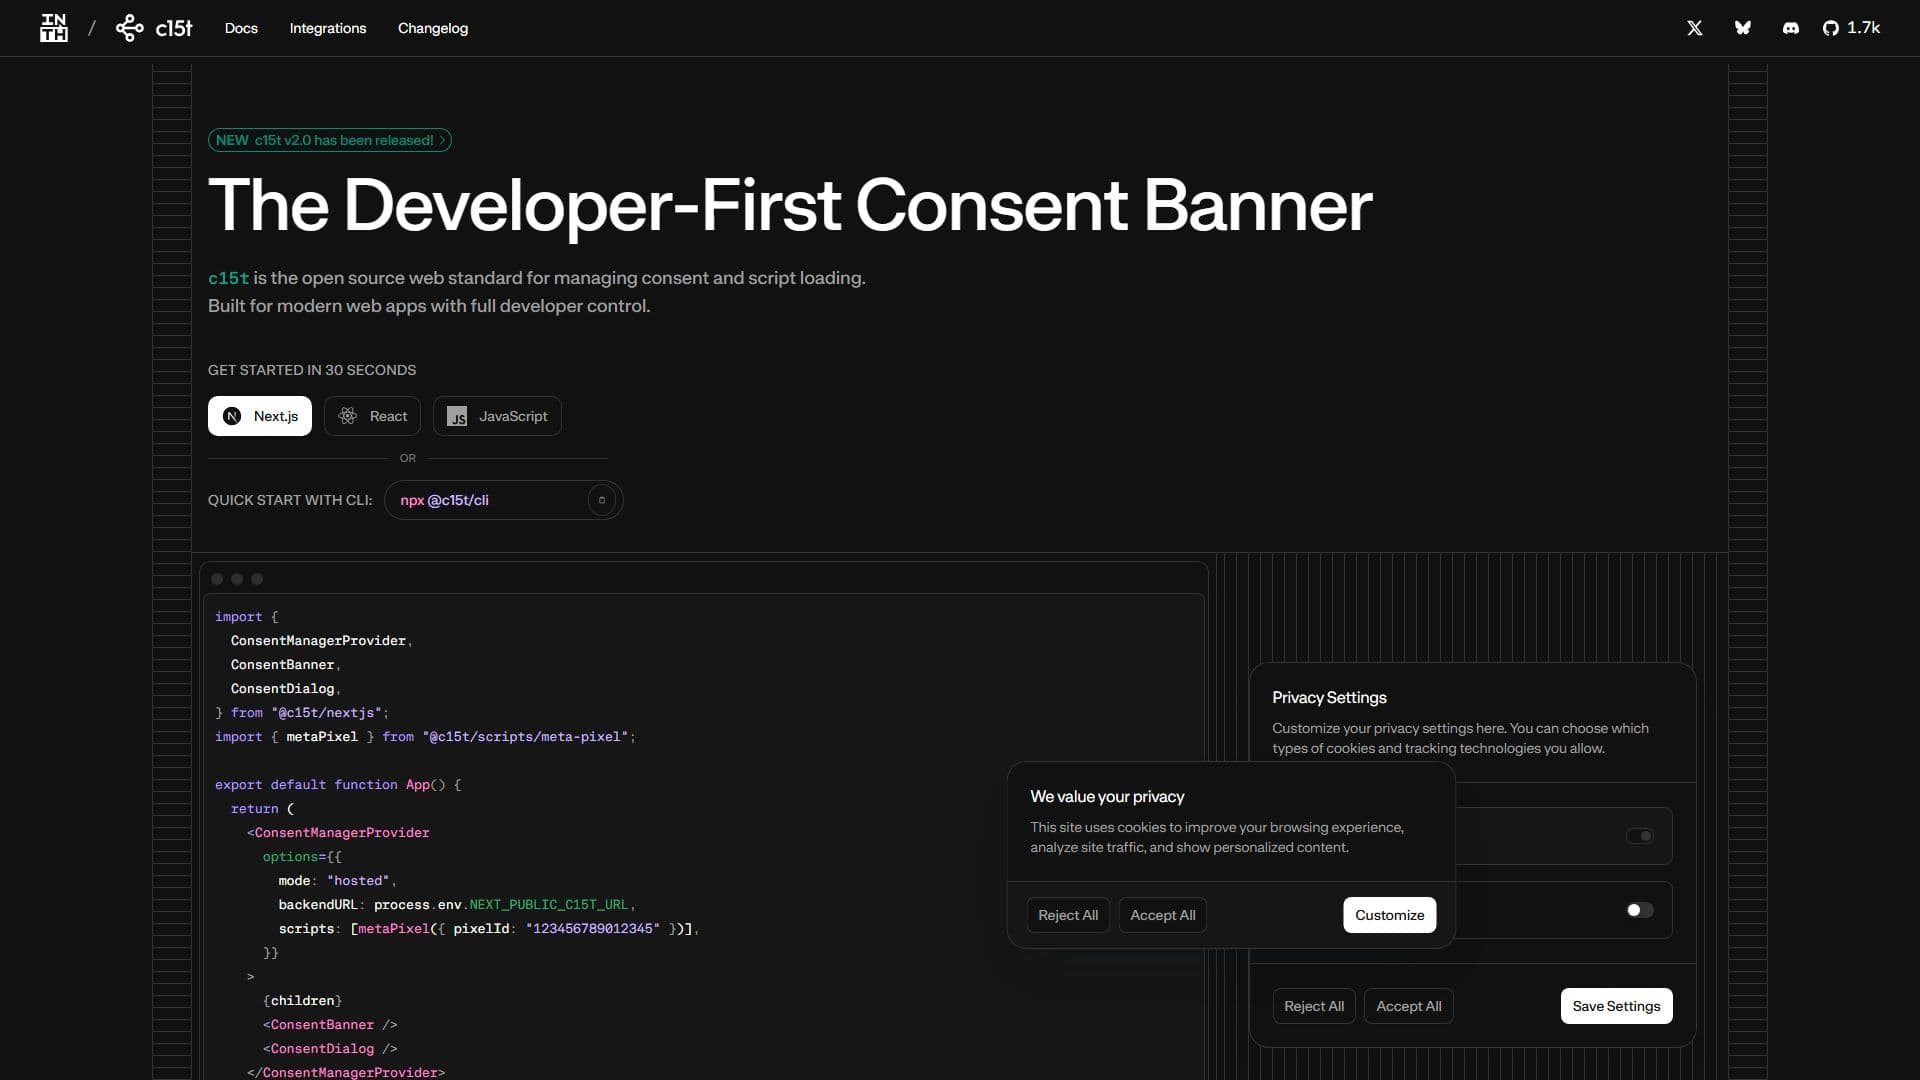The height and width of the screenshot is (1080, 1920).
Task: Open the Bluesky butterfly icon
Action: point(1742,28)
